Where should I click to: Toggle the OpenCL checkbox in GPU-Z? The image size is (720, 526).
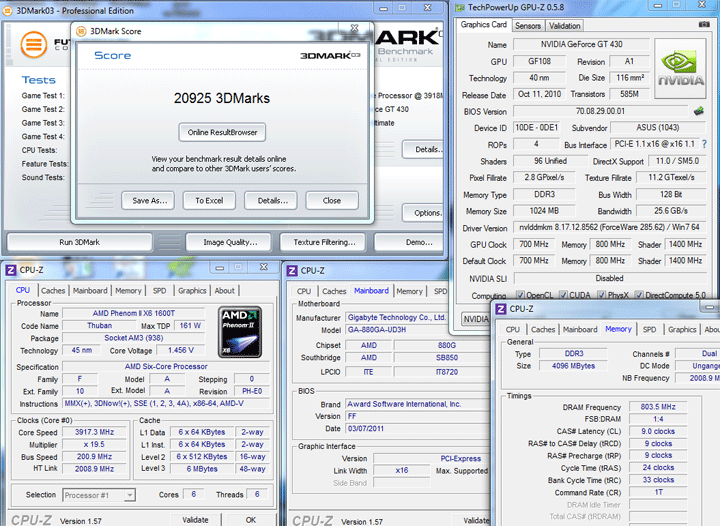click(x=520, y=295)
